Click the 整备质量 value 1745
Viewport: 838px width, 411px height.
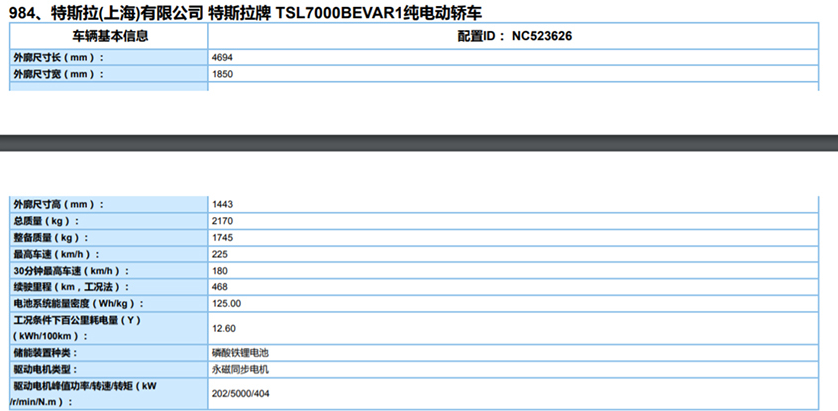coord(222,237)
